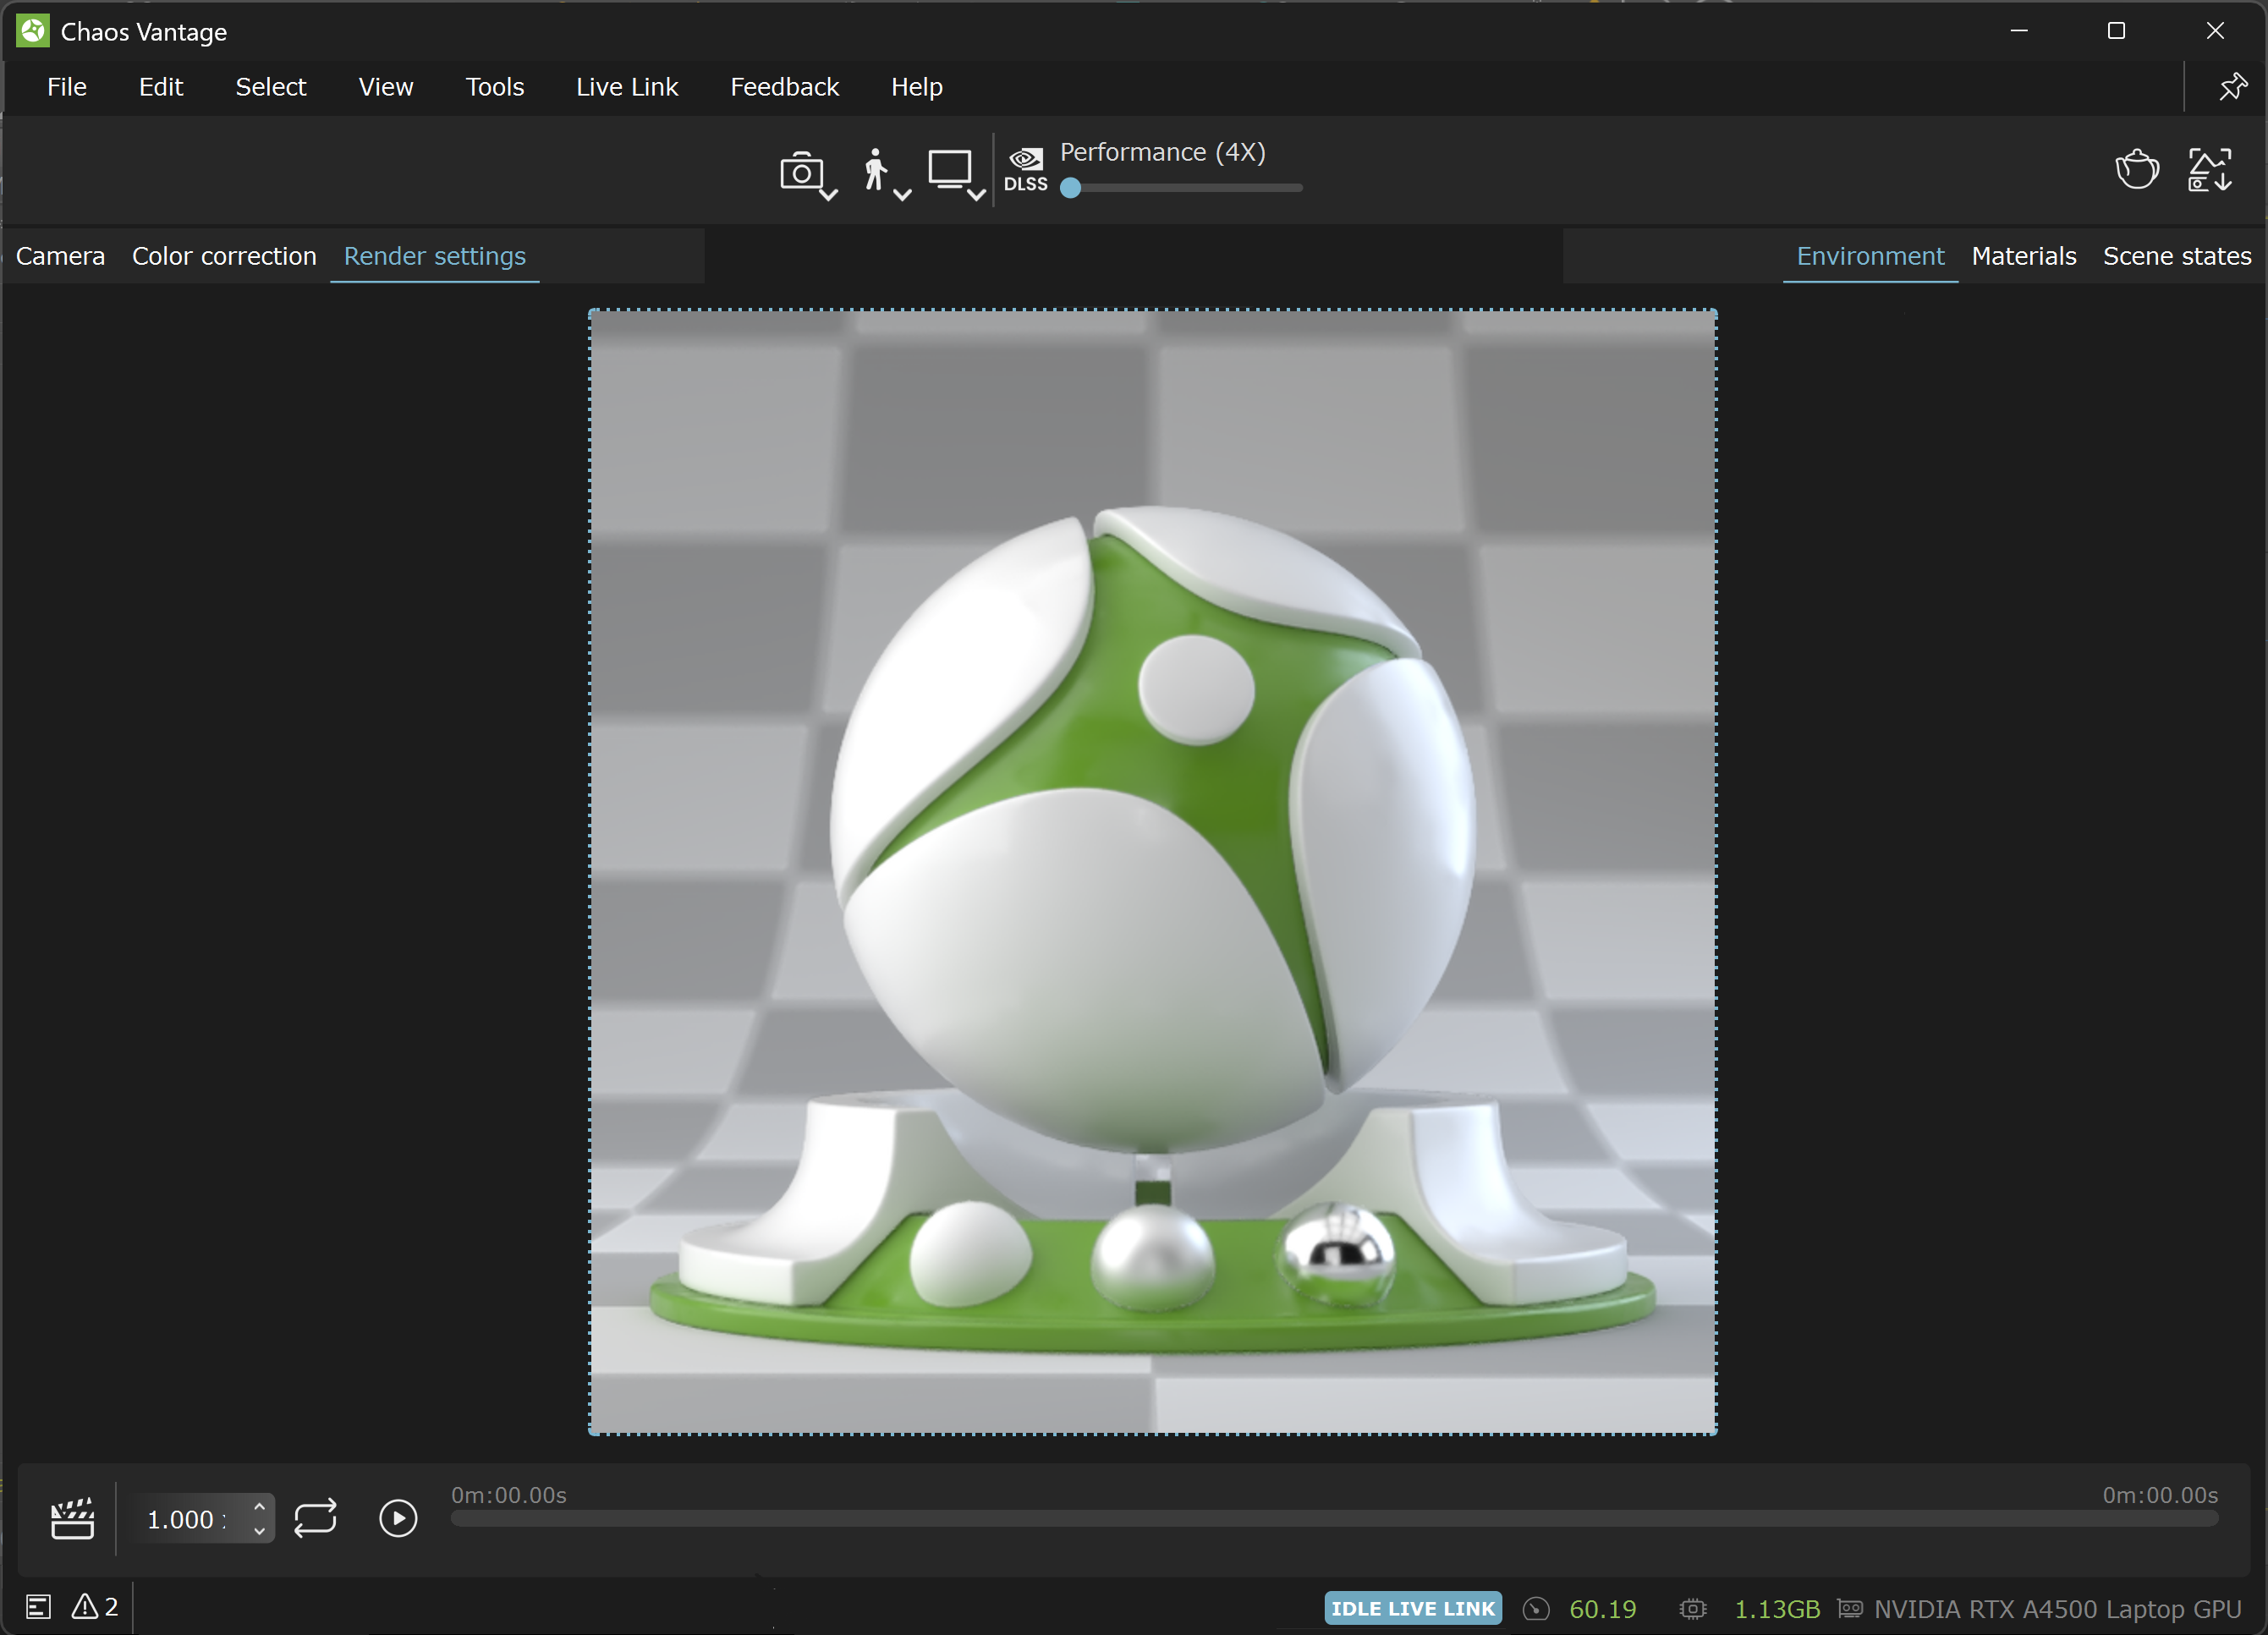Open the View menu
Image resolution: width=2268 pixels, height=1635 pixels.
coord(386,87)
